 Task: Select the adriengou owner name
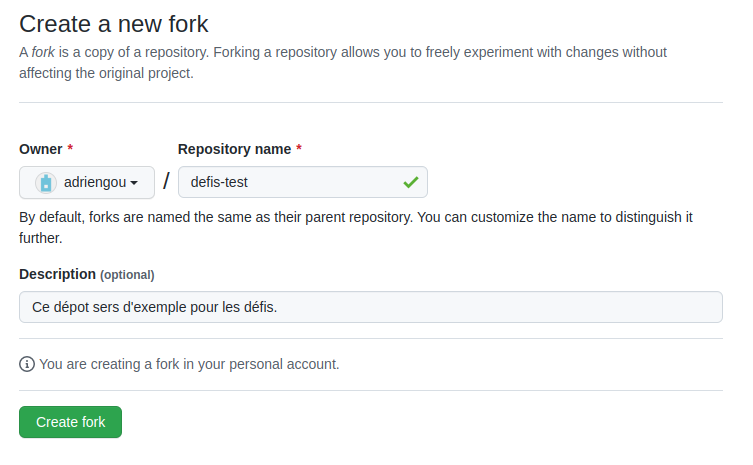94,182
